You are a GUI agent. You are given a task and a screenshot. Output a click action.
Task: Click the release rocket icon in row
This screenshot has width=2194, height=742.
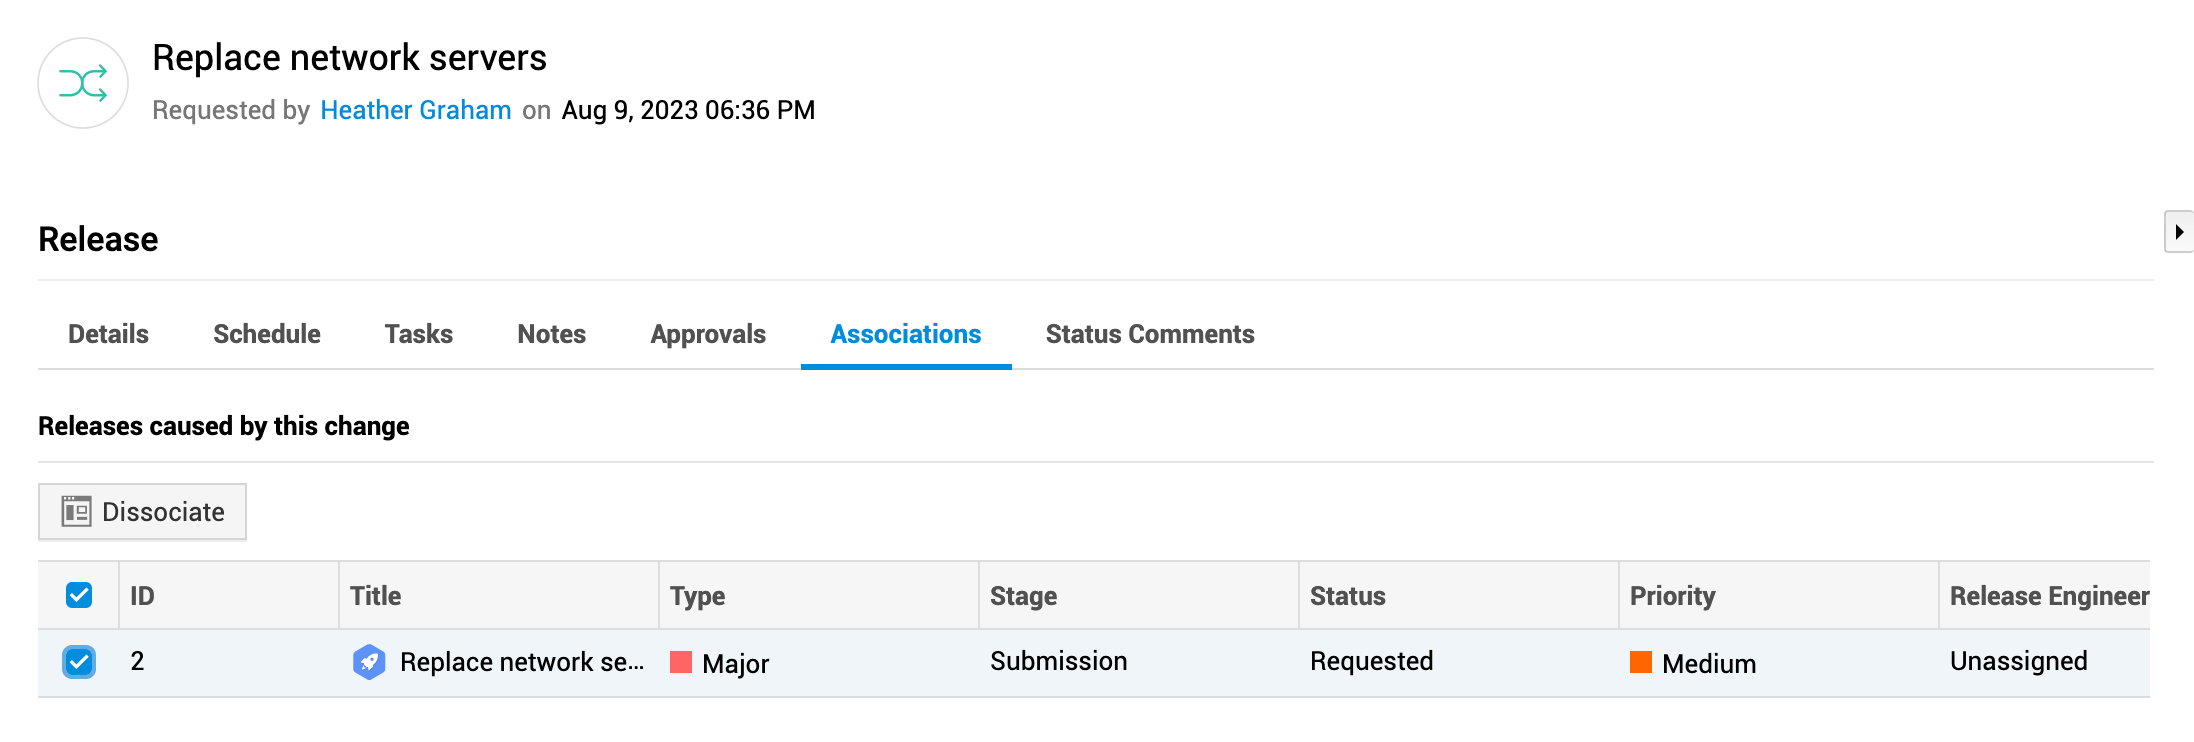pyautogui.click(x=369, y=662)
